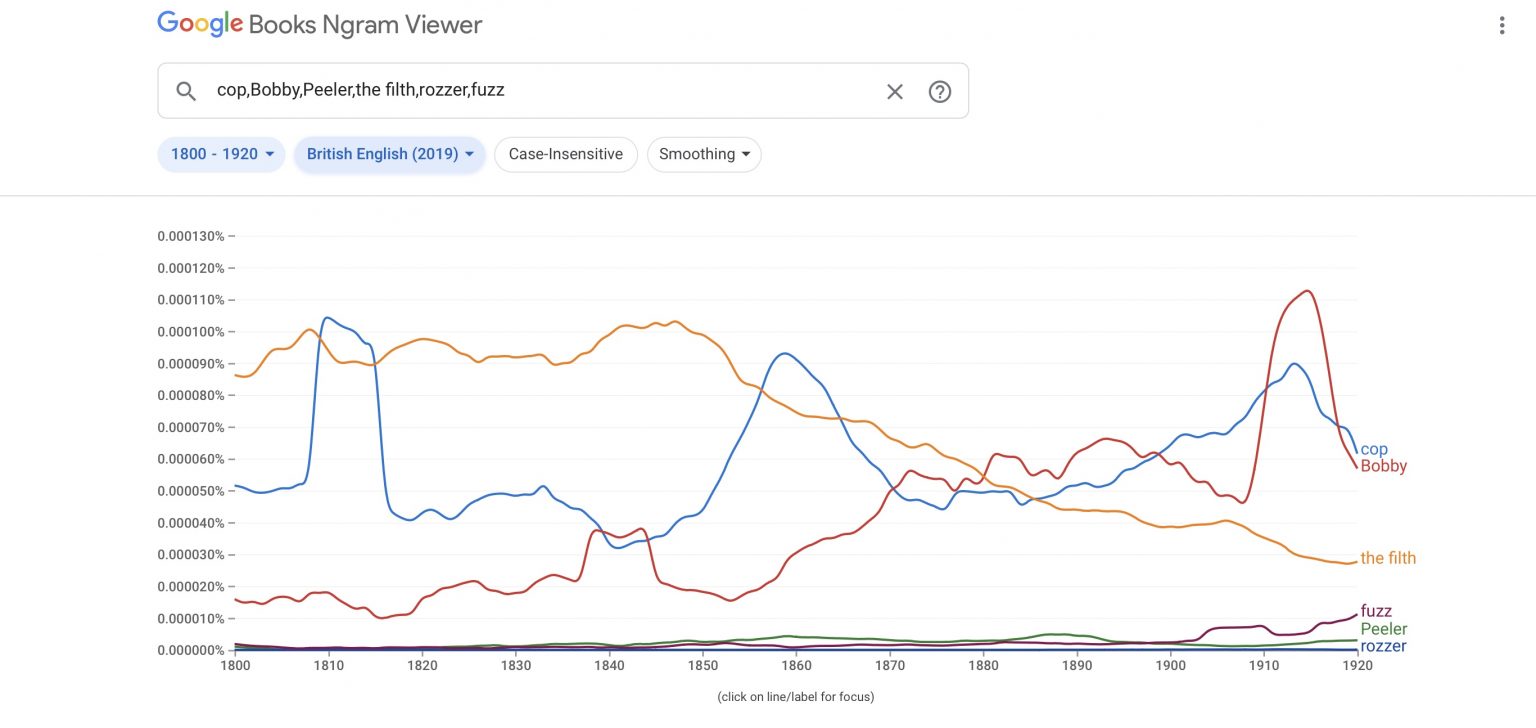
Task: Open the three-dot overflow menu
Action: click(1501, 25)
